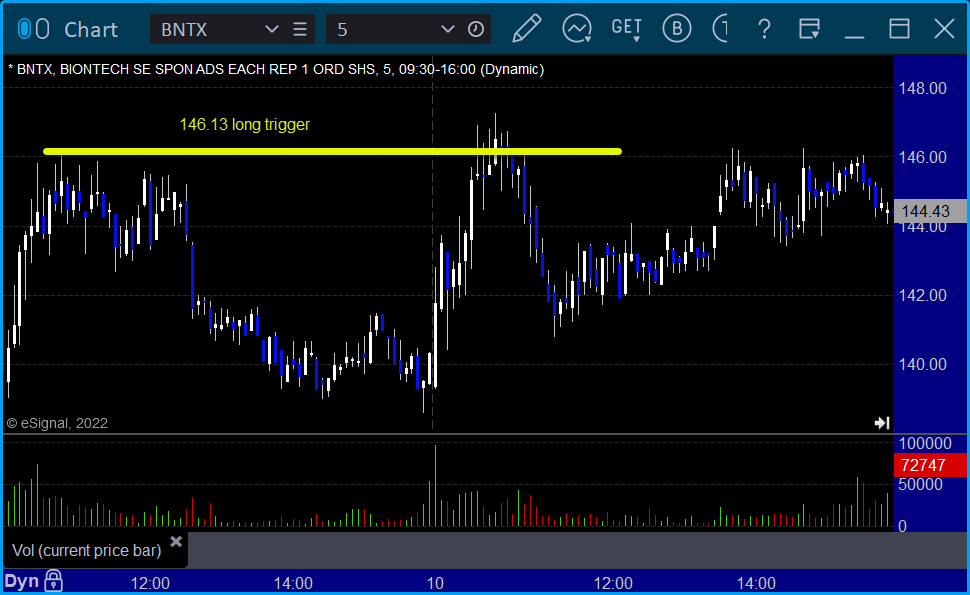Image resolution: width=970 pixels, height=595 pixels.
Task: Open the symbol list hamburger icon
Action: [x=300, y=30]
